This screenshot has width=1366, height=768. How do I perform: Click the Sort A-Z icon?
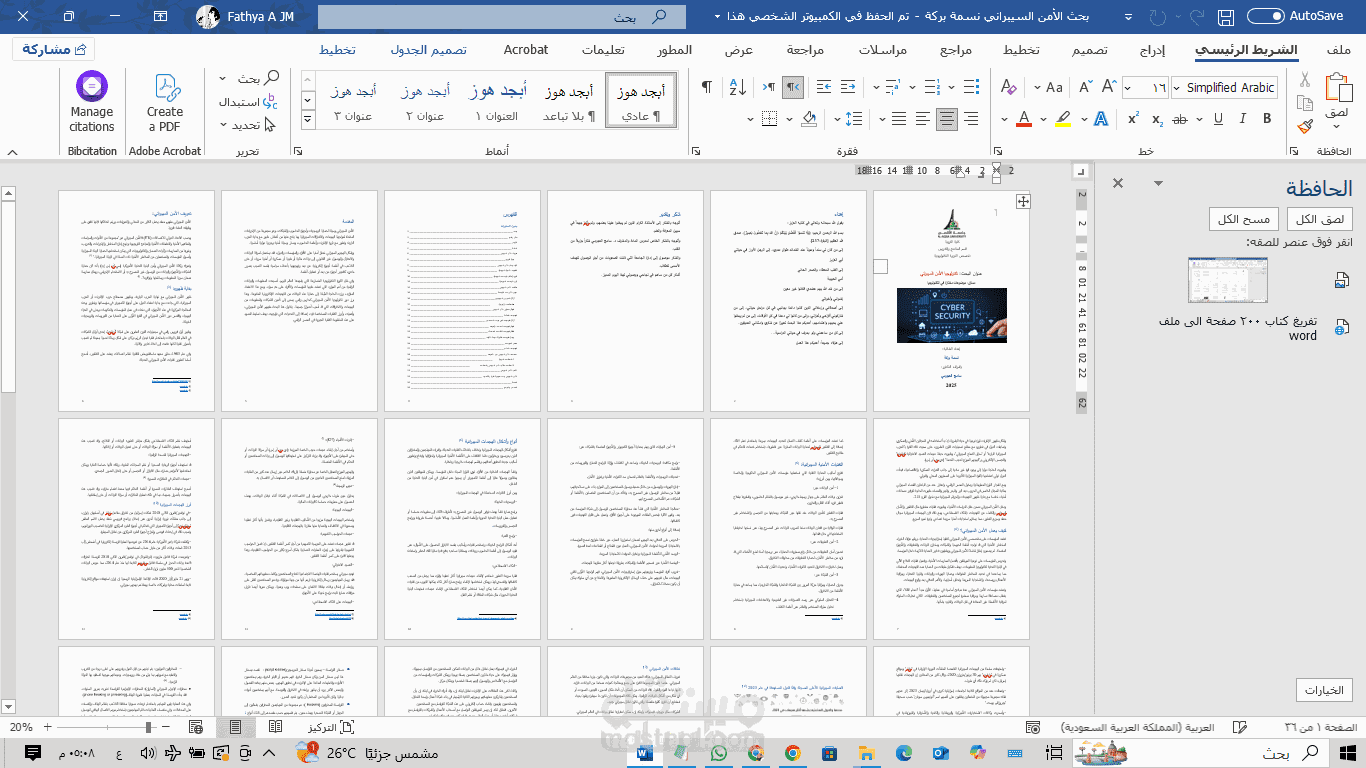pyautogui.click(x=739, y=87)
